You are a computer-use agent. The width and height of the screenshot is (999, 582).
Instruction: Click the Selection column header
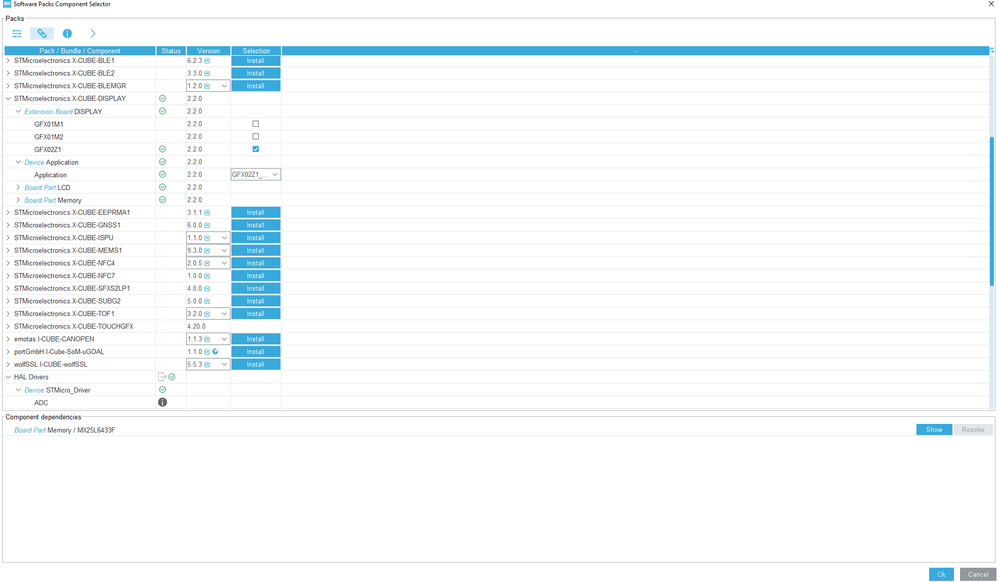click(256, 51)
